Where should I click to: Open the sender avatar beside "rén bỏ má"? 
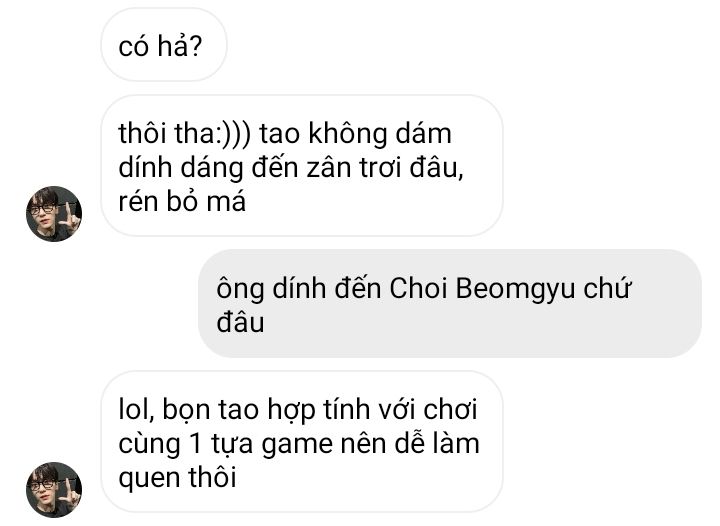(x=54, y=214)
